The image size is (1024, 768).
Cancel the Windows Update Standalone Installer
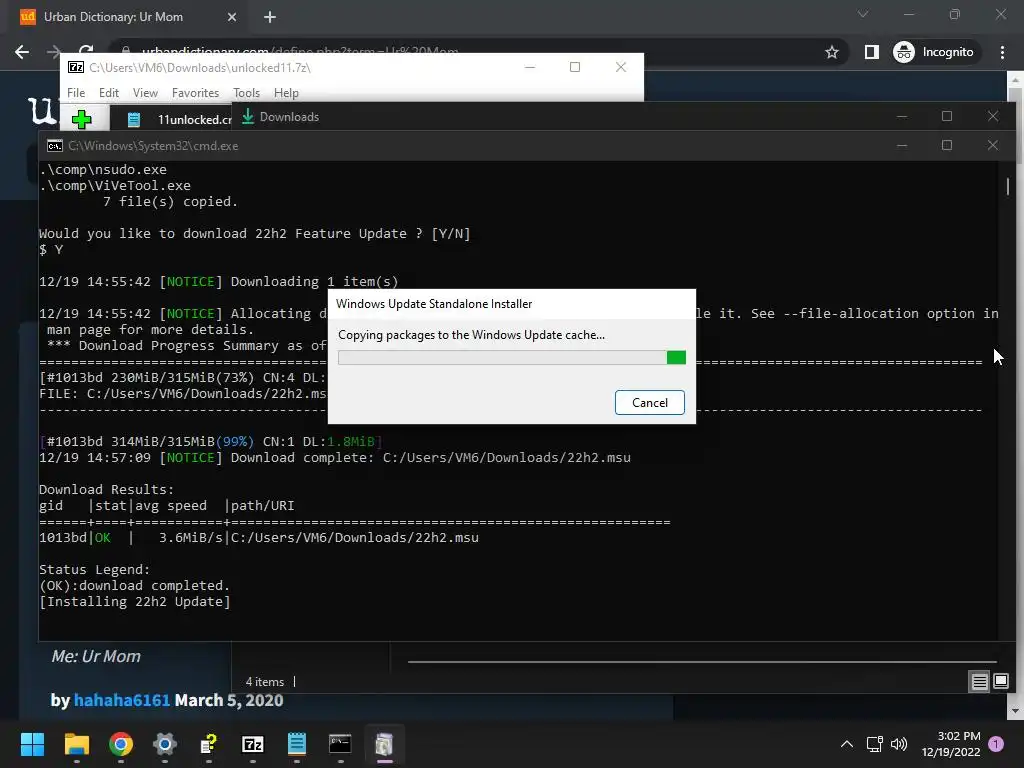pos(649,402)
